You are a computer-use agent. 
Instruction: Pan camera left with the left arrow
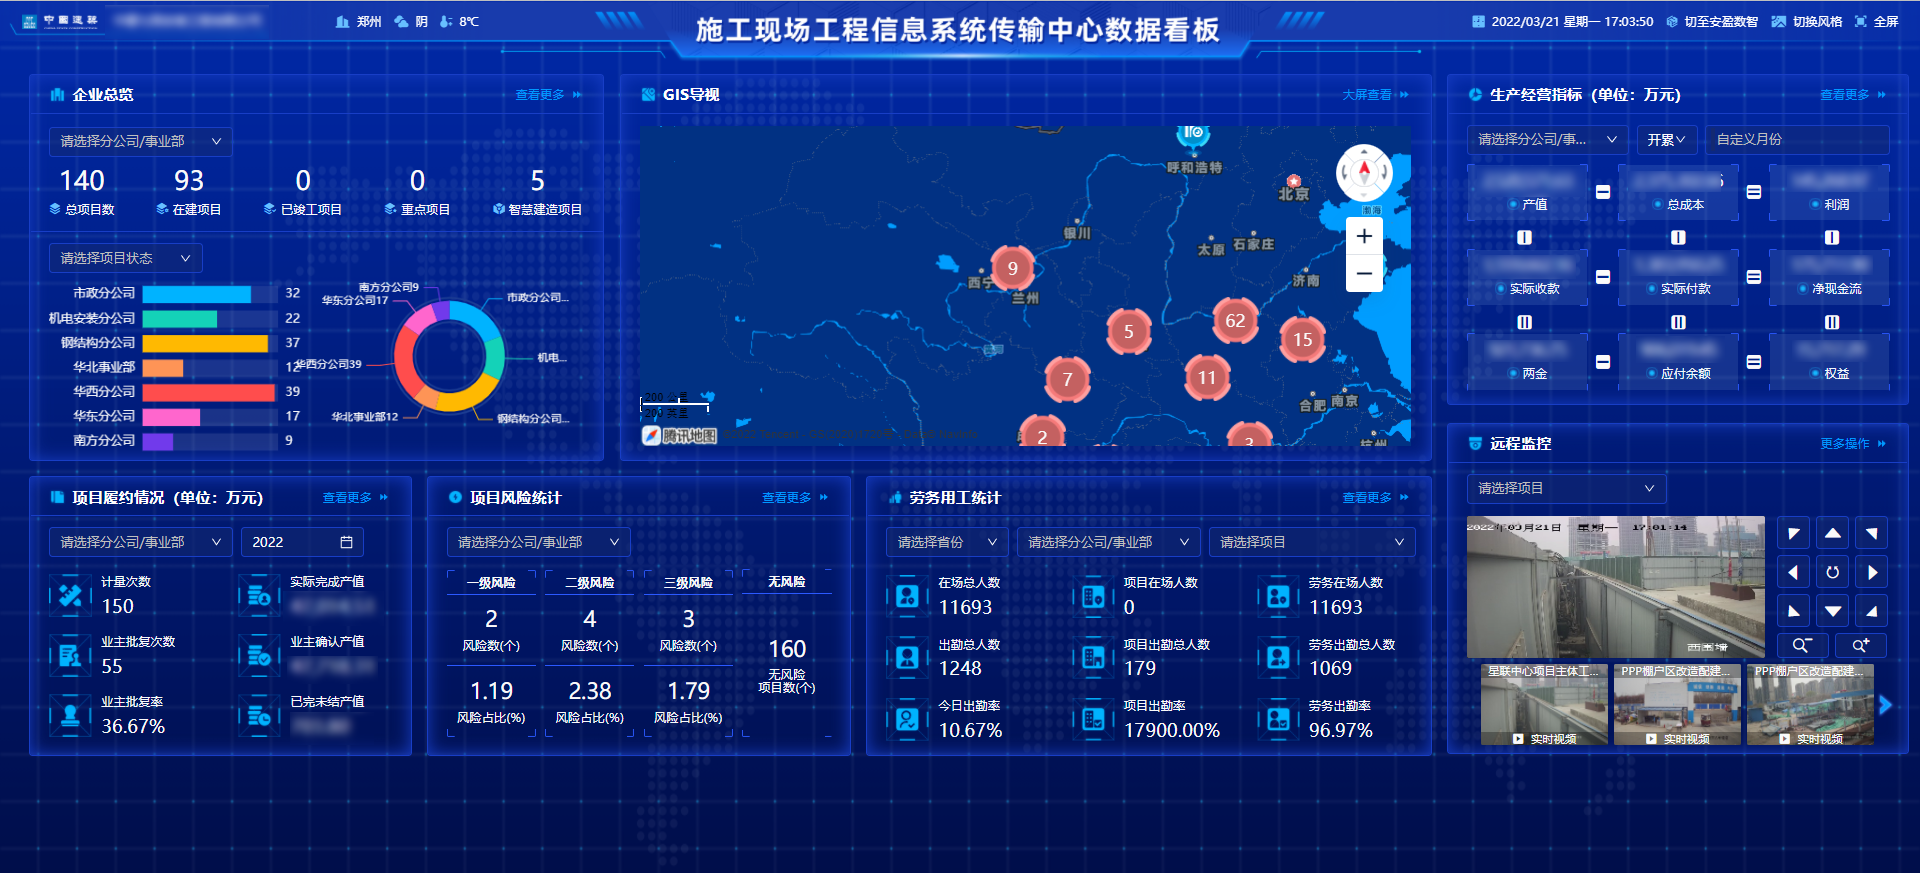pos(1793,573)
